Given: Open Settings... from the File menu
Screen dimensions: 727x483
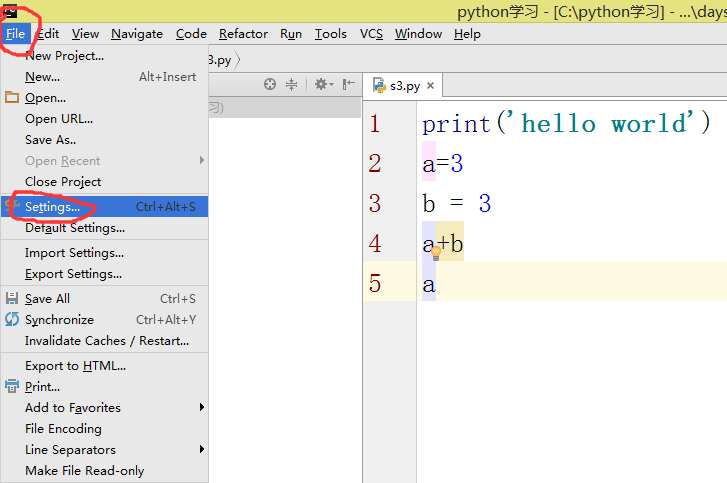Looking at the screenshot, I should (104, 207).
